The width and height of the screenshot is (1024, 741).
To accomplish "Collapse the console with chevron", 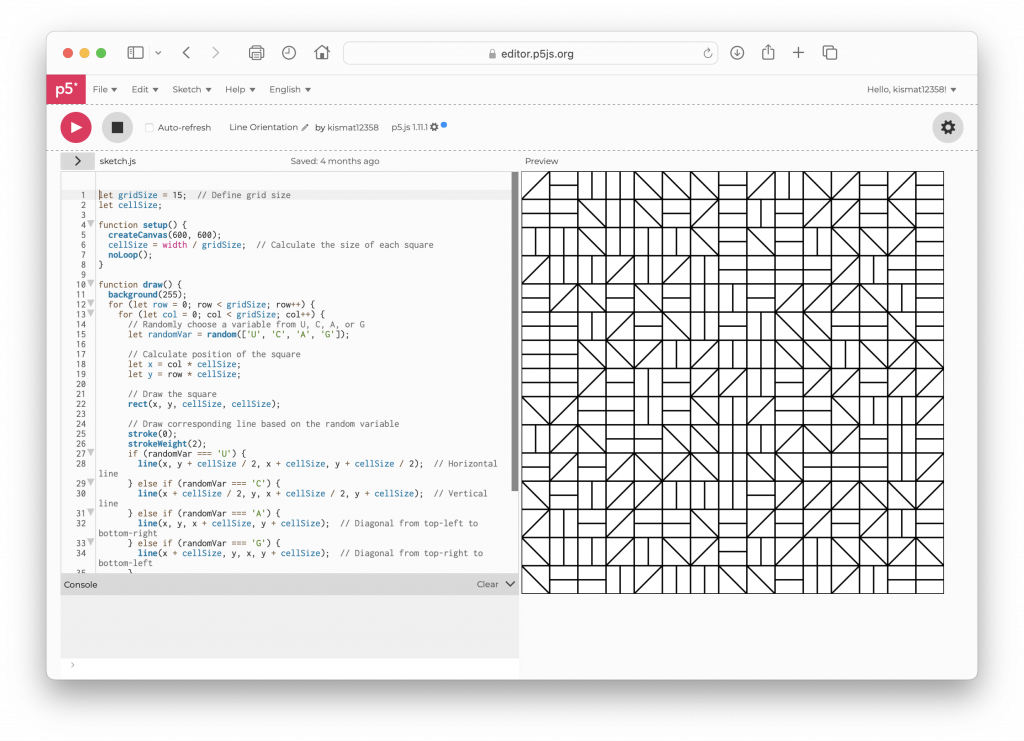I will (x=510, y=584).
